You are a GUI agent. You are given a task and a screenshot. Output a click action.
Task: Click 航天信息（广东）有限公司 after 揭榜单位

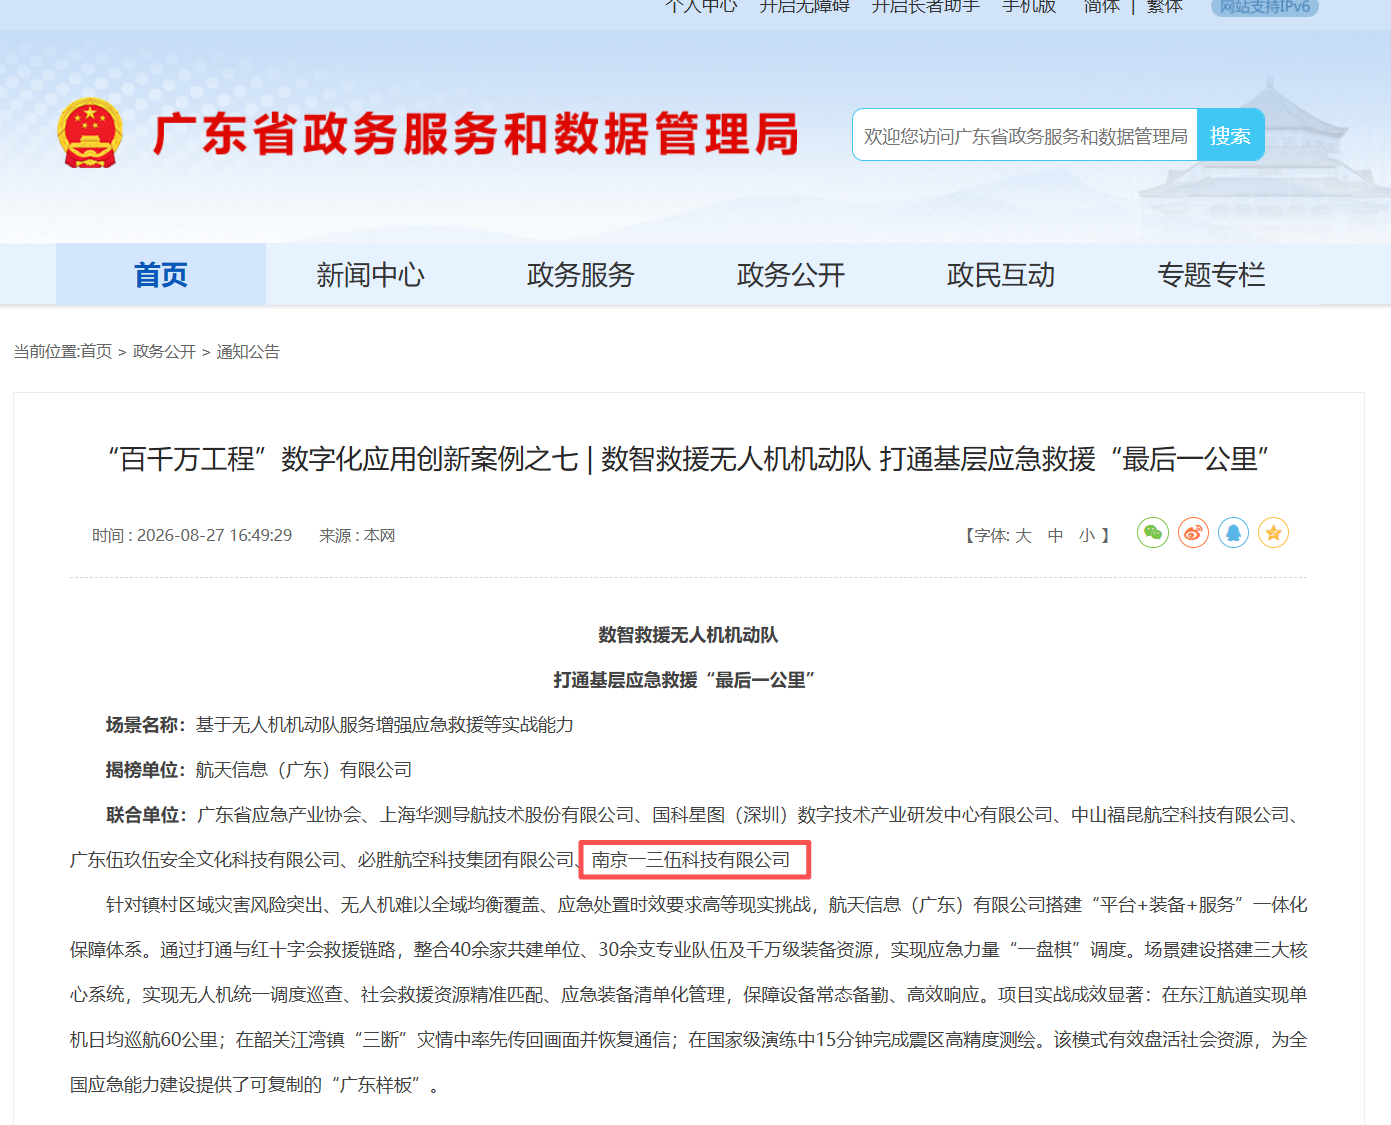[x=304, y=770]
